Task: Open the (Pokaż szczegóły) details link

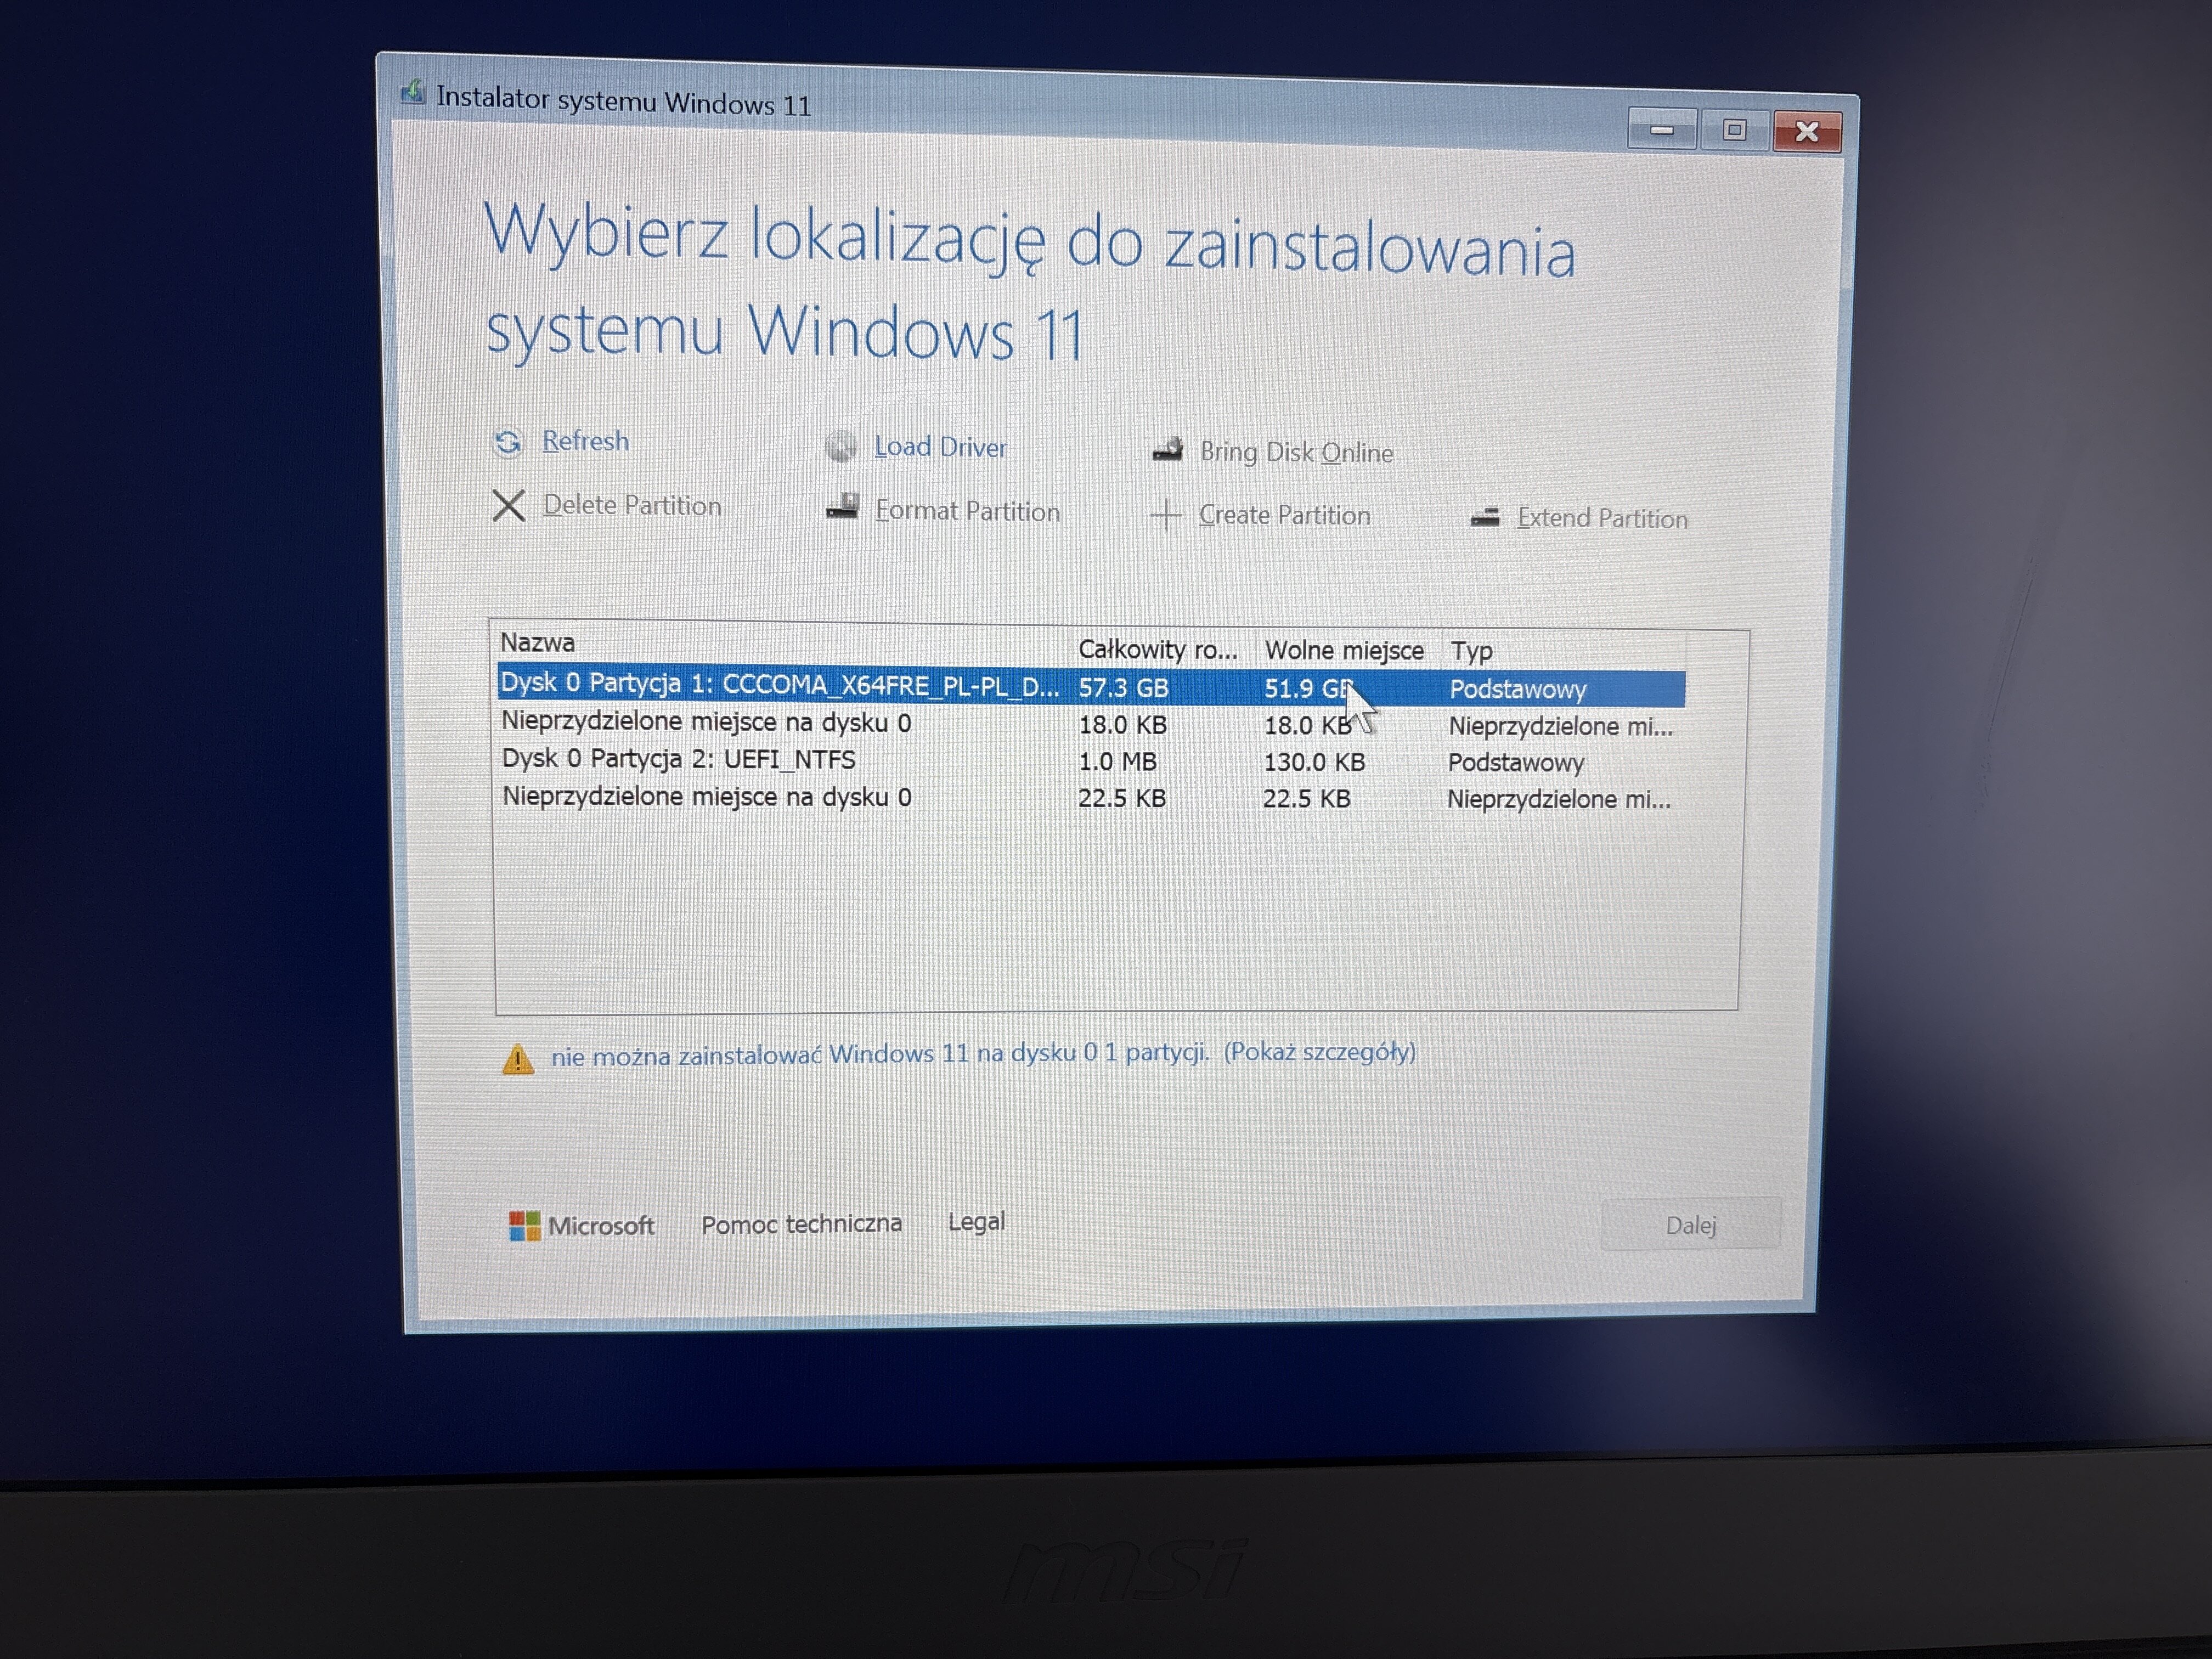Action: pos(1319,1052)
